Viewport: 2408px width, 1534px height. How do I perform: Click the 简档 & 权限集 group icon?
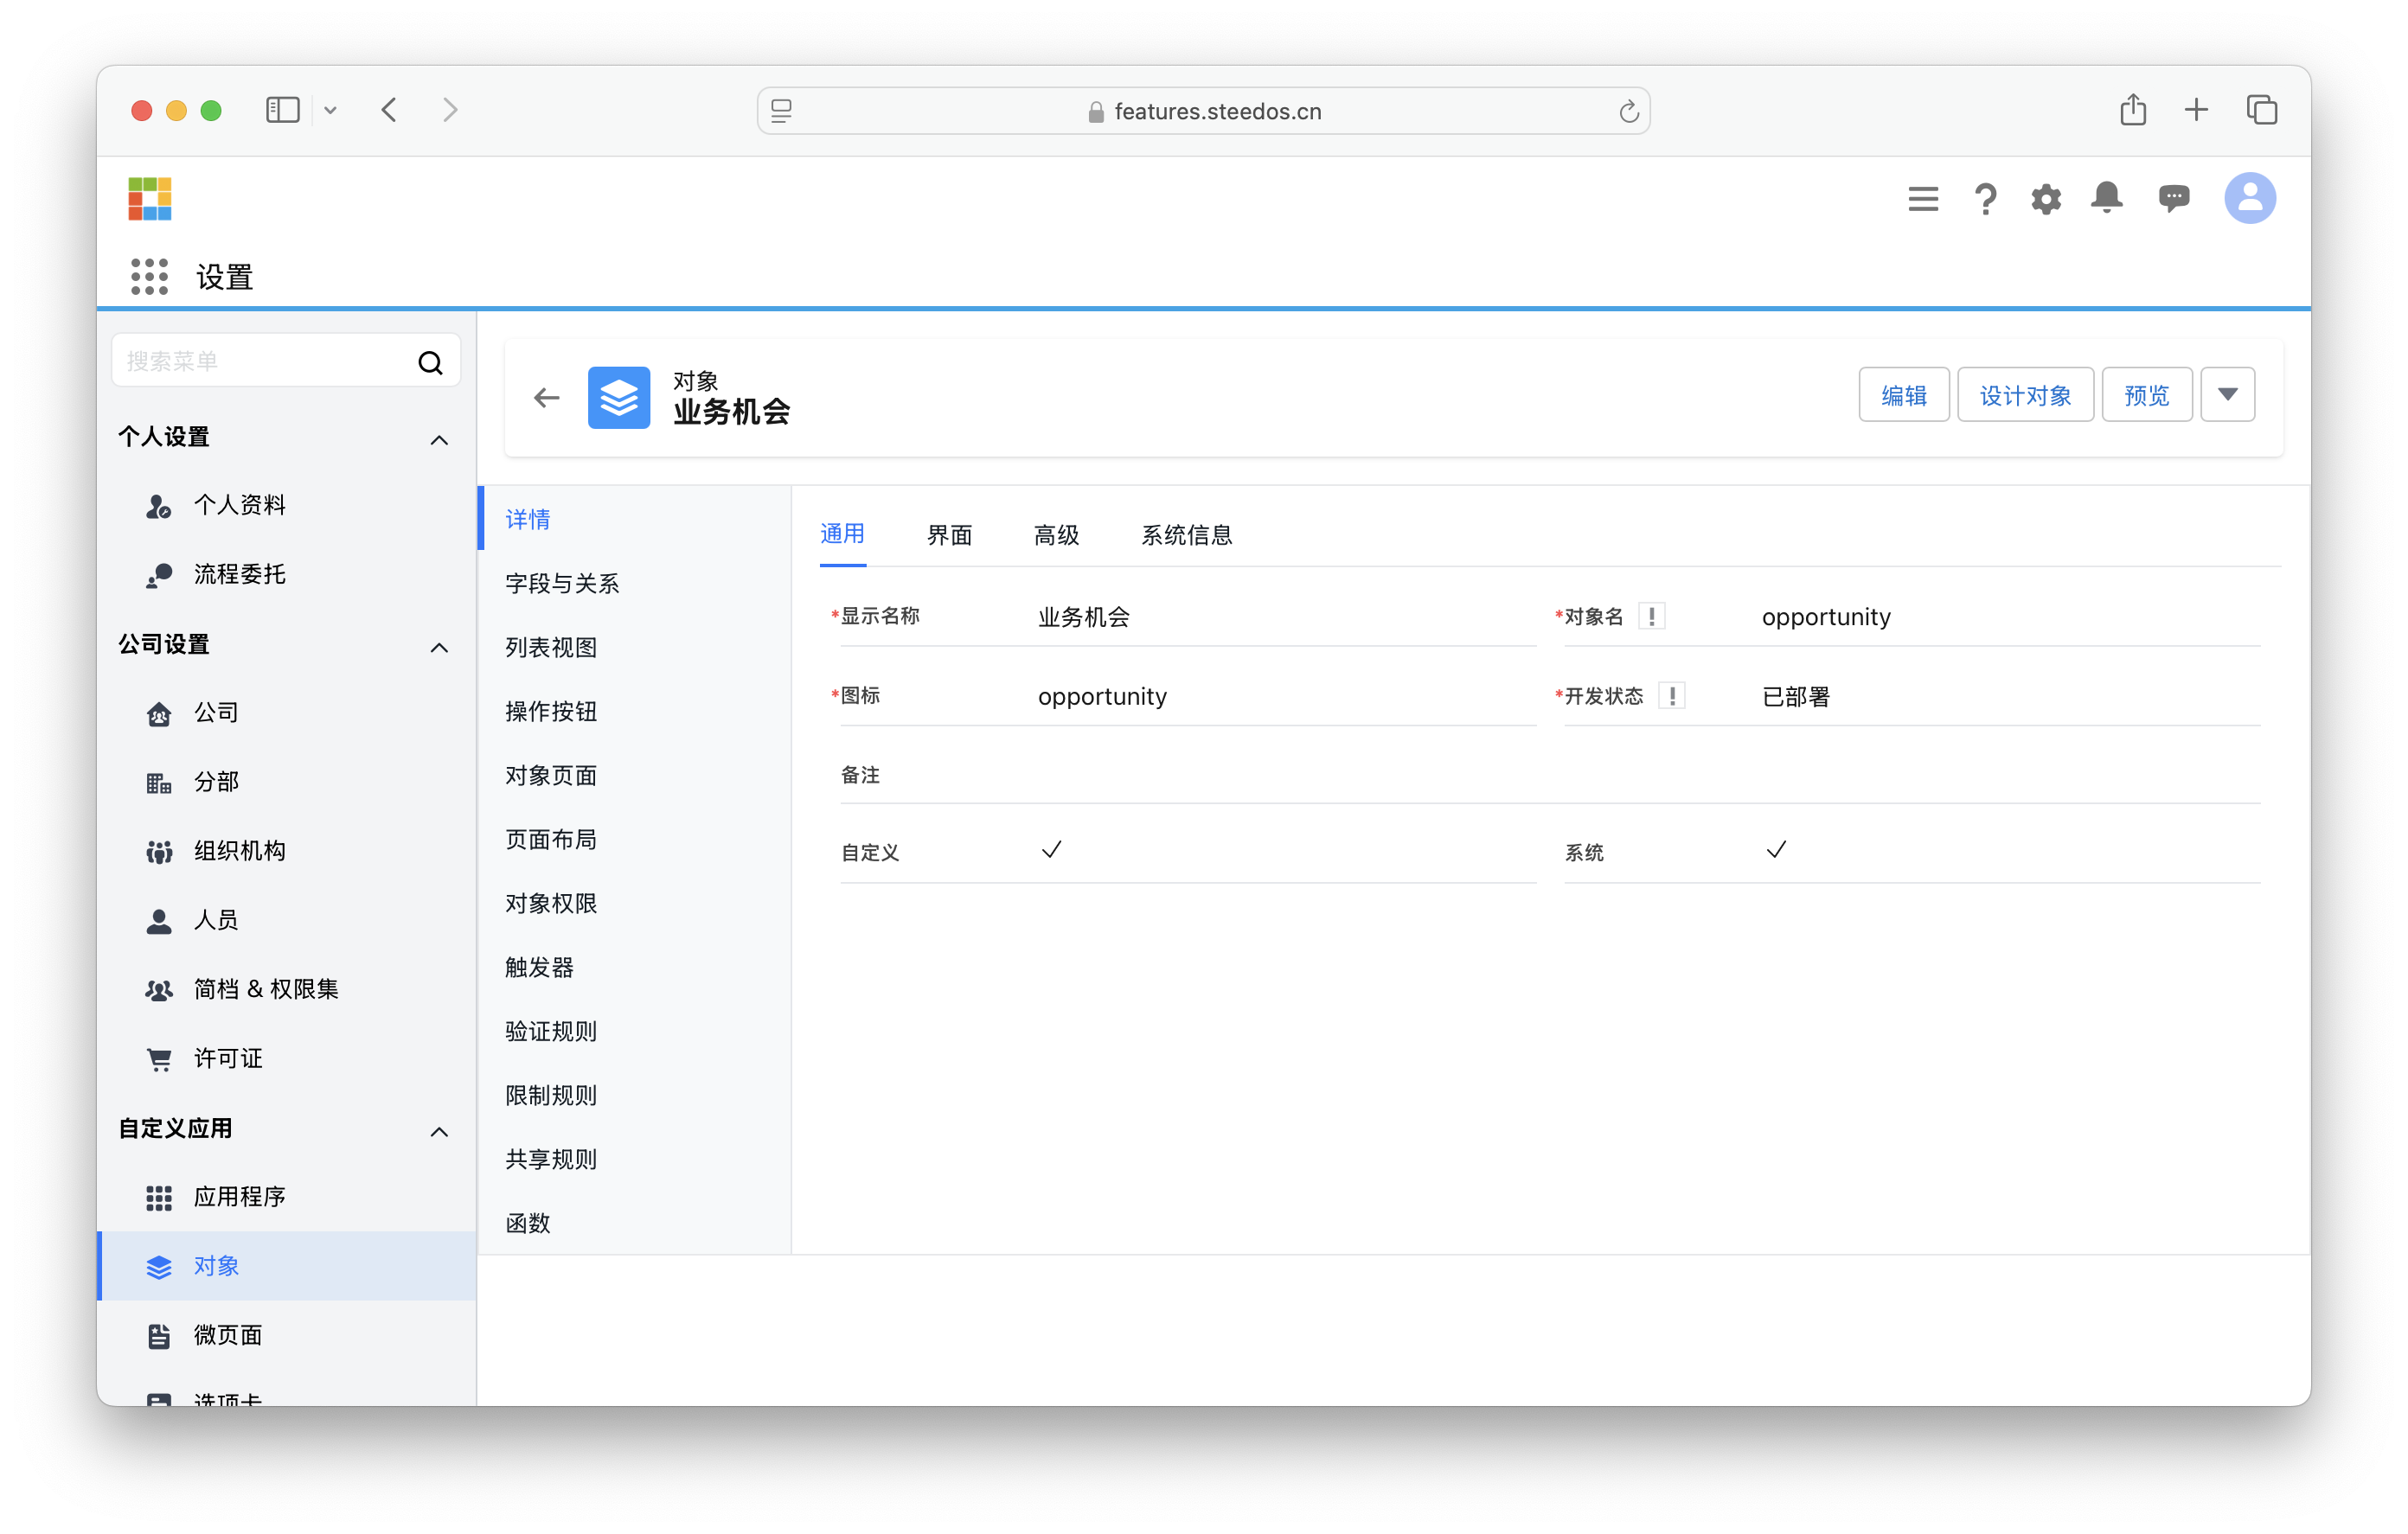pos(159,990)
